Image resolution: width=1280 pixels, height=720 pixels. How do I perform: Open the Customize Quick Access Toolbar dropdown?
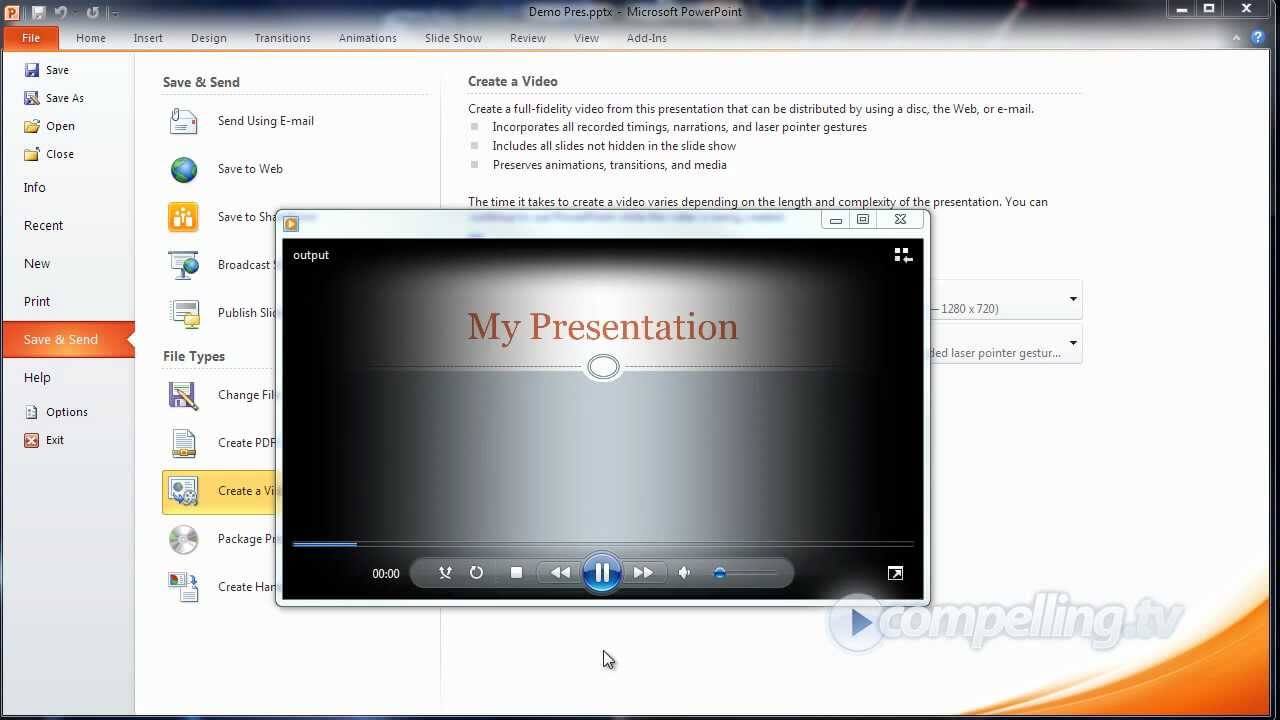(x=114, y=13)
